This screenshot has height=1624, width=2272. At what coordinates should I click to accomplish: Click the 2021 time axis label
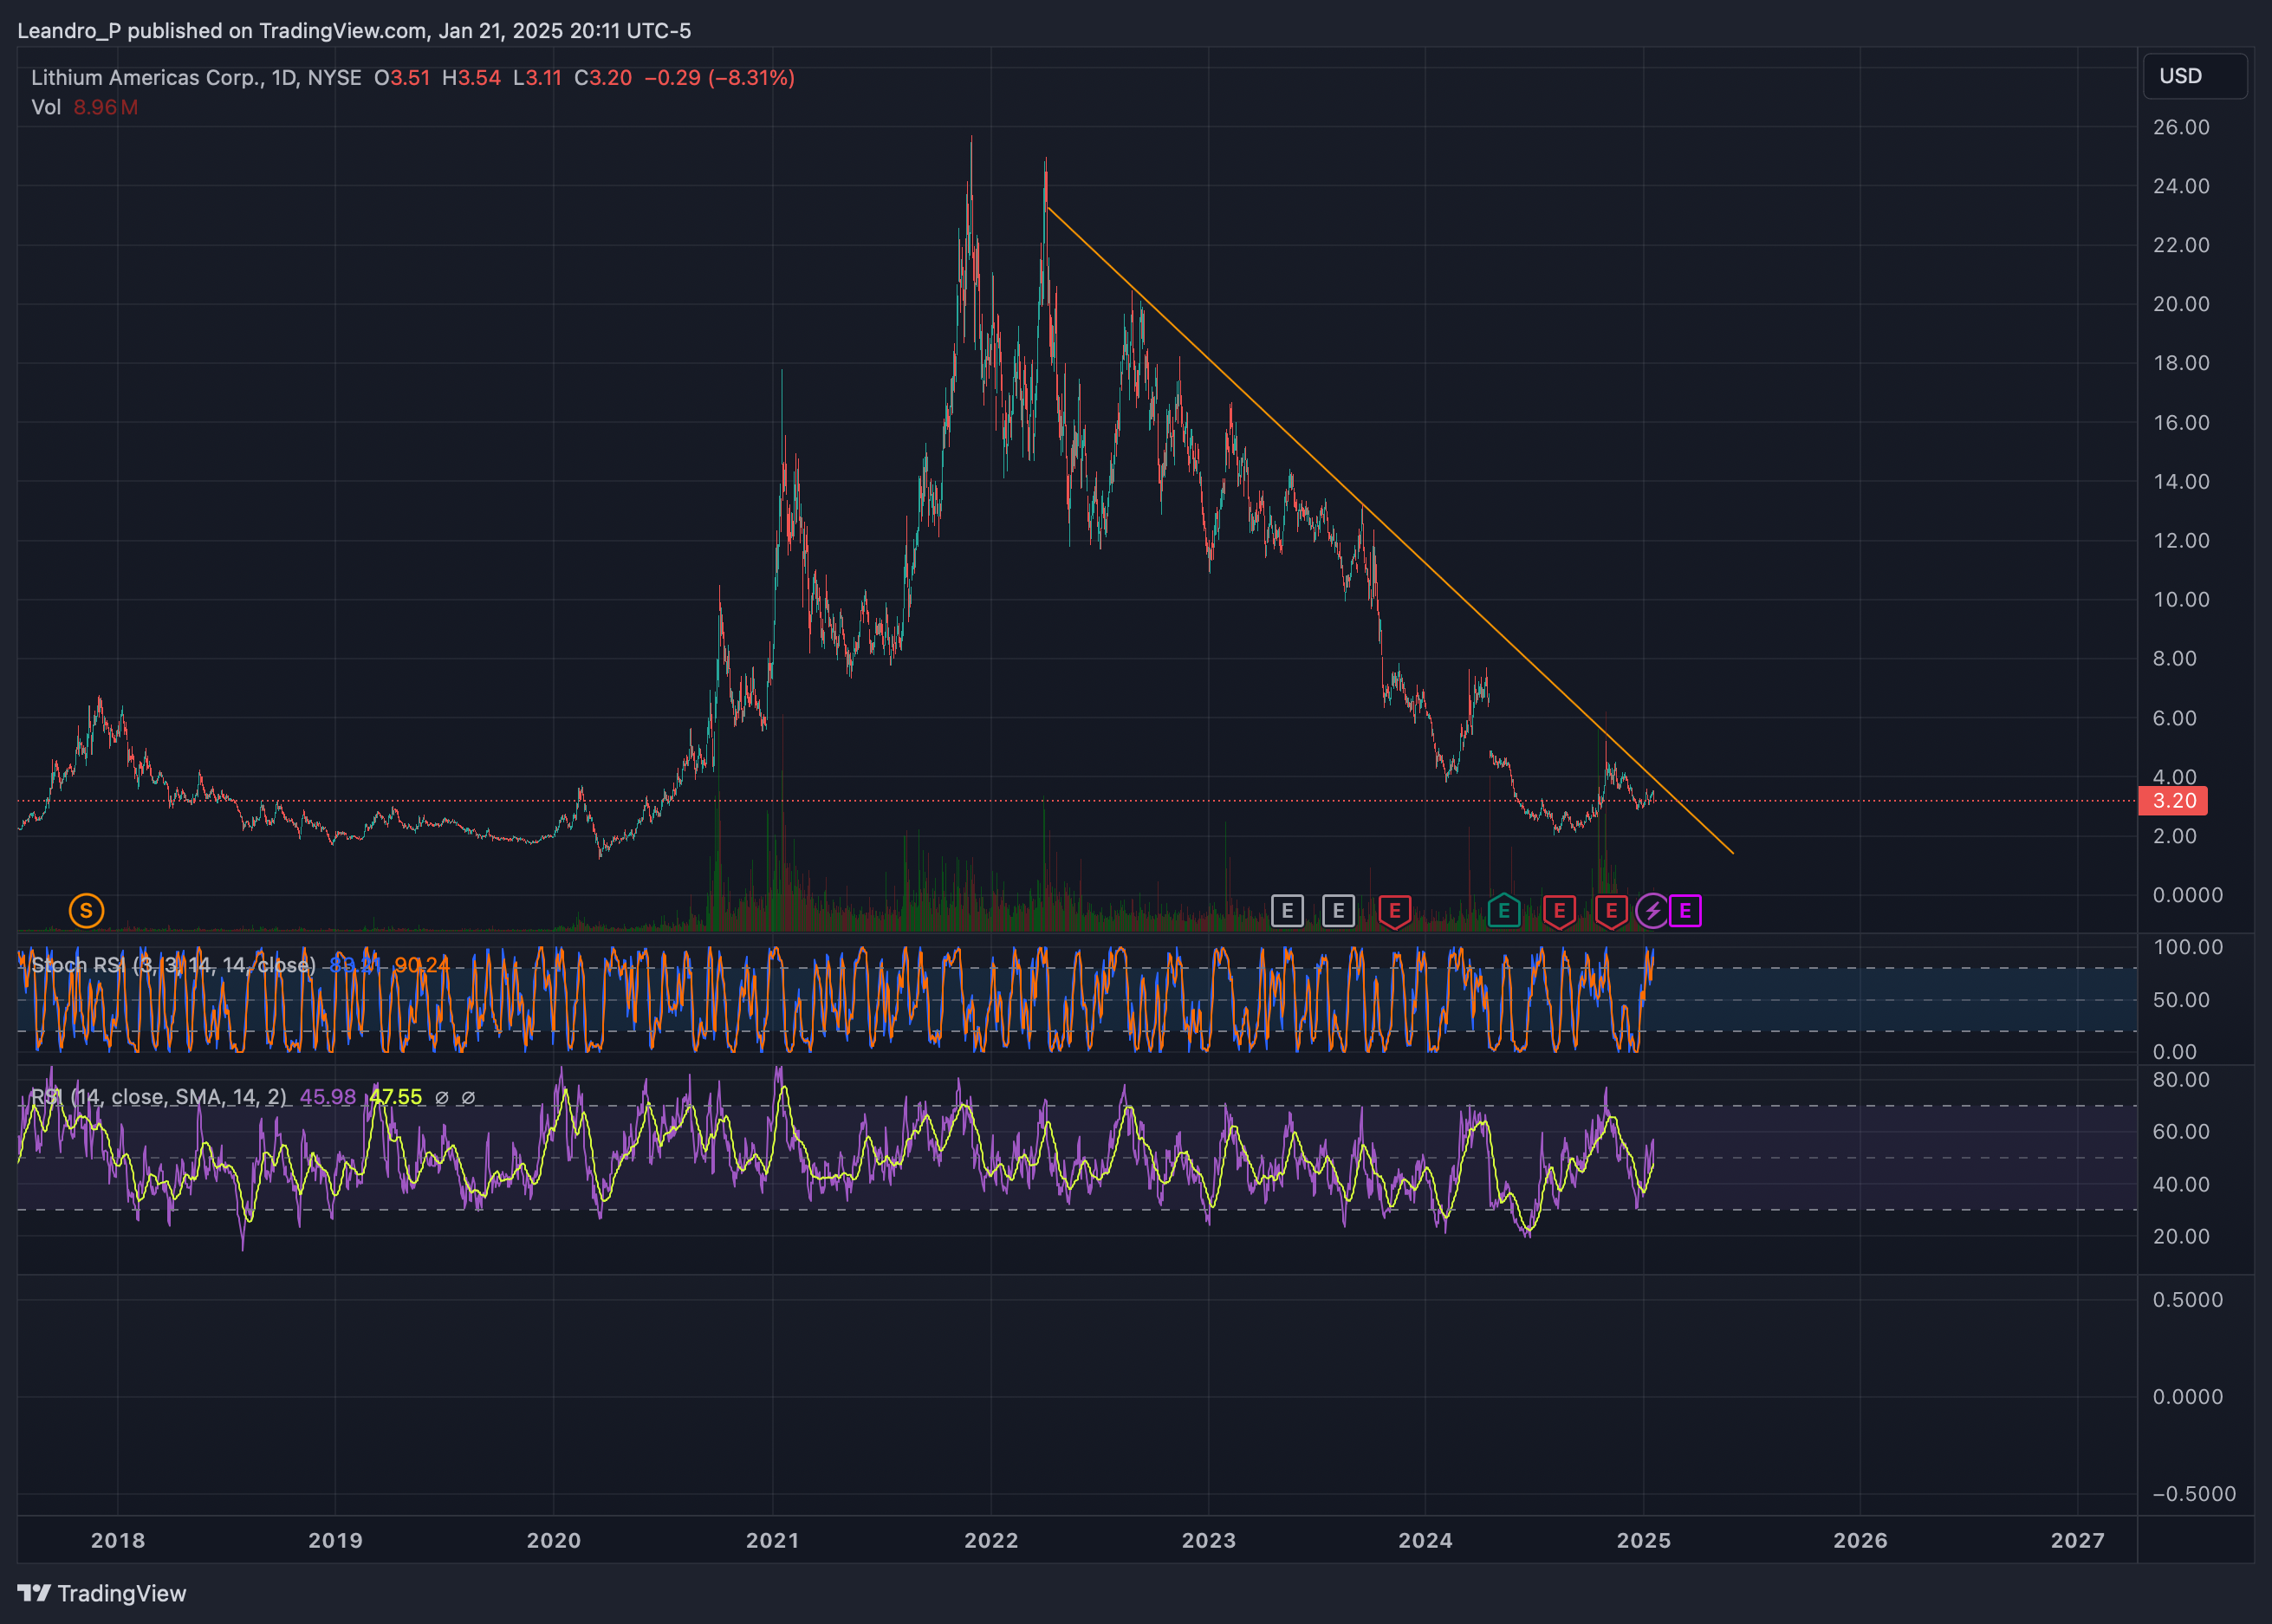pos(773,1540)
